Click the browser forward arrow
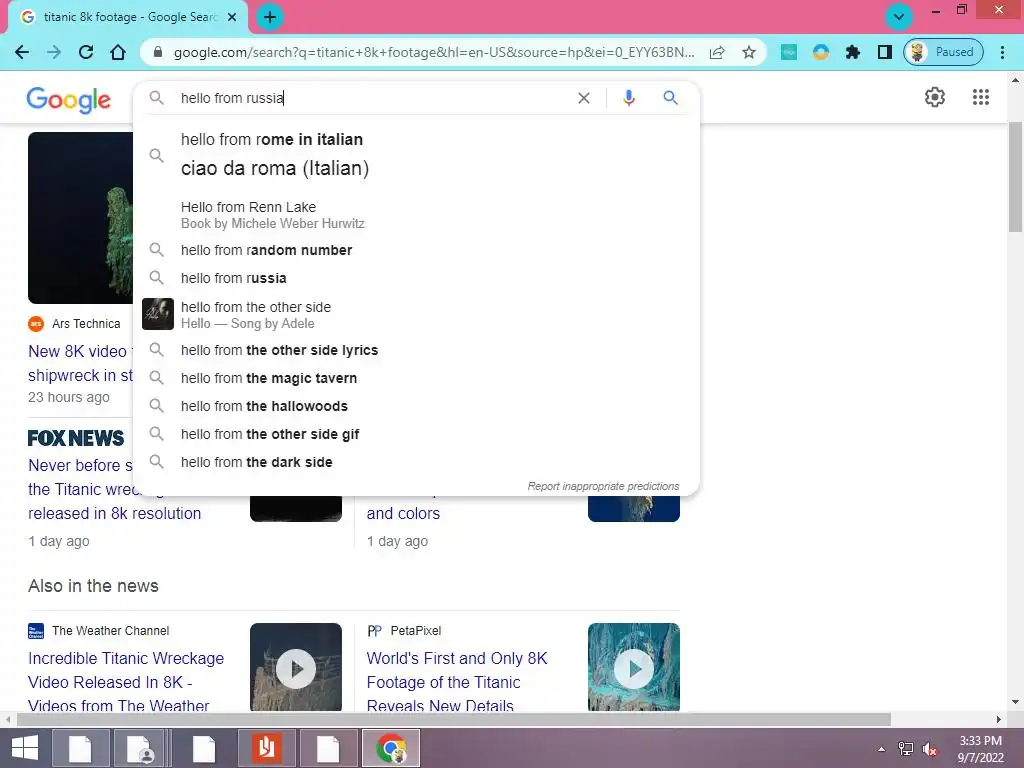Screen dimensions: 1024x768 click(x=54, y=52)
